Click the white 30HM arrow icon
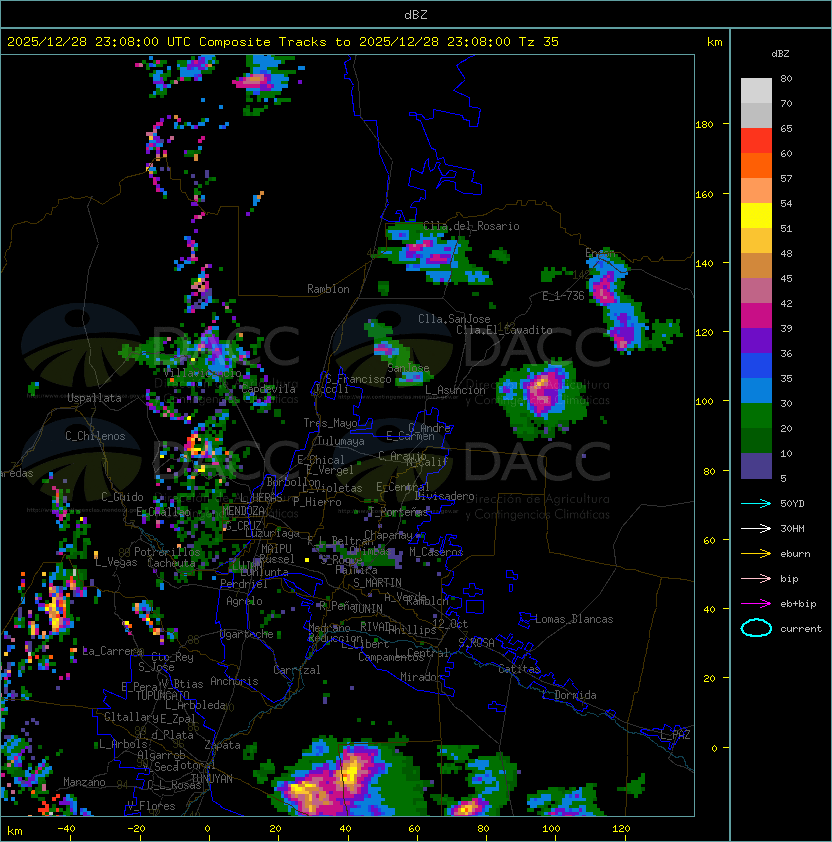 756,529
